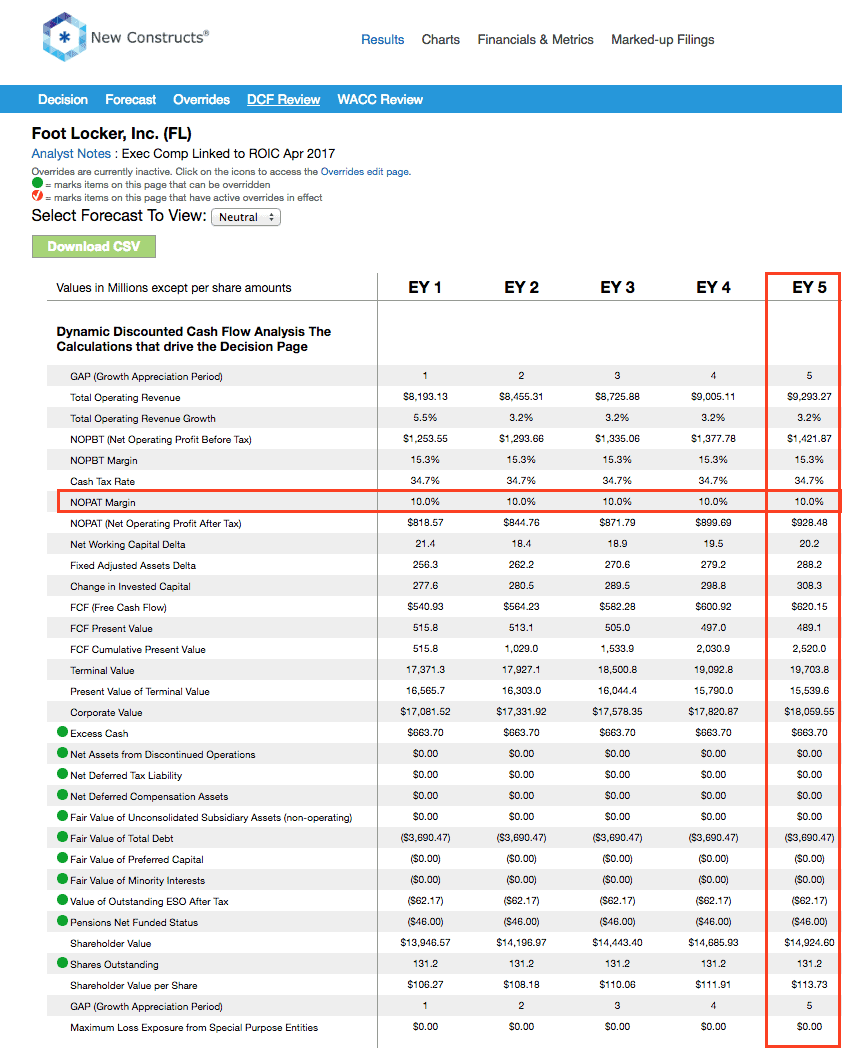Click the Download CSV button

[x=94, y=246]
